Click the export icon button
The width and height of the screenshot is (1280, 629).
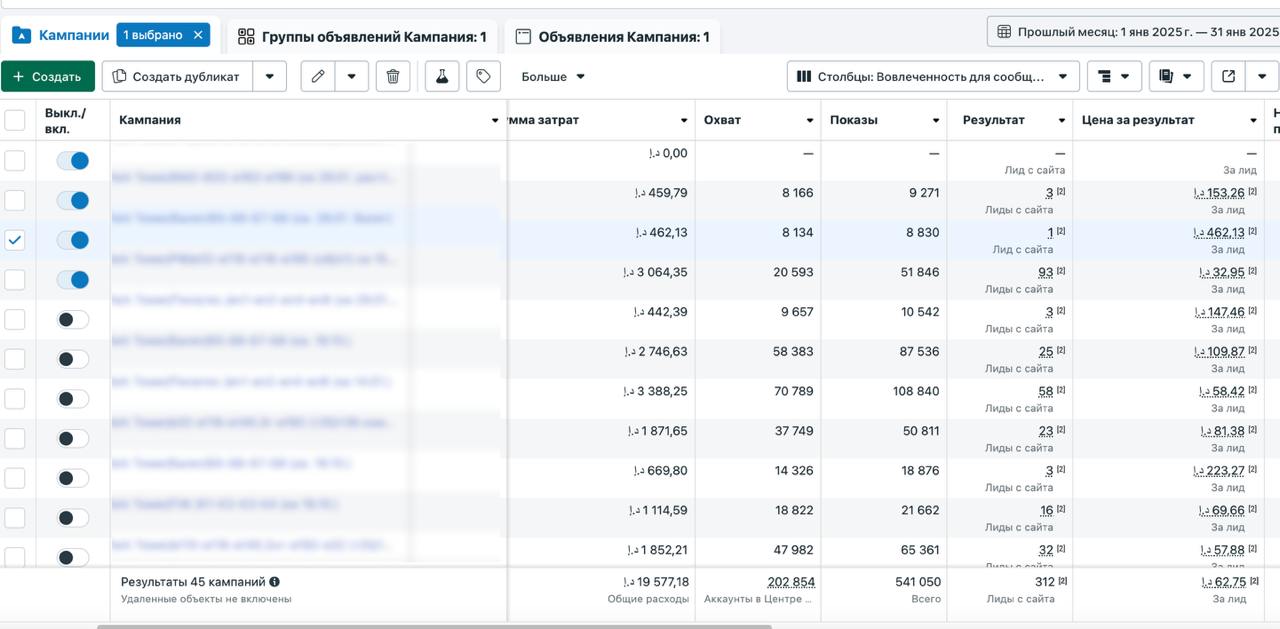tap(1228, 76)
